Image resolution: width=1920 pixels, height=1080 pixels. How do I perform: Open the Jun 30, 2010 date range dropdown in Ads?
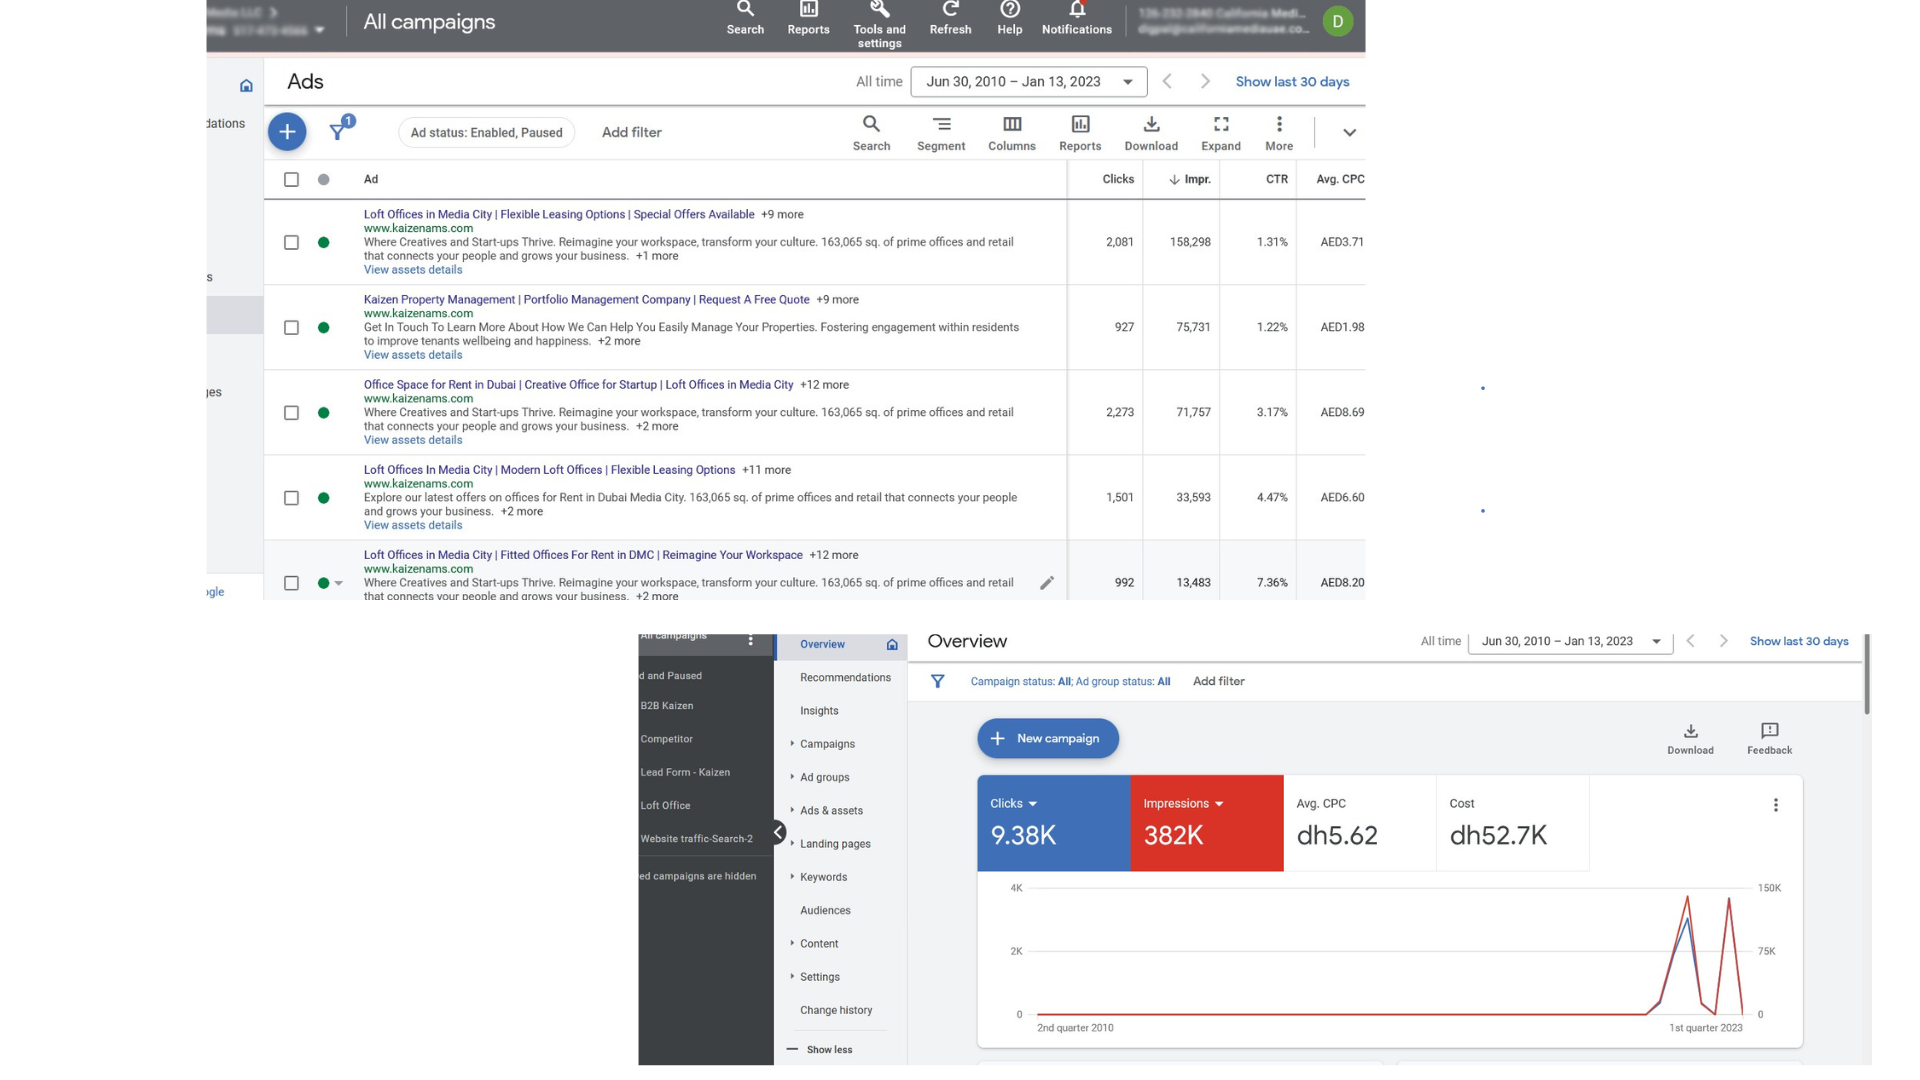pos(1028,82)
